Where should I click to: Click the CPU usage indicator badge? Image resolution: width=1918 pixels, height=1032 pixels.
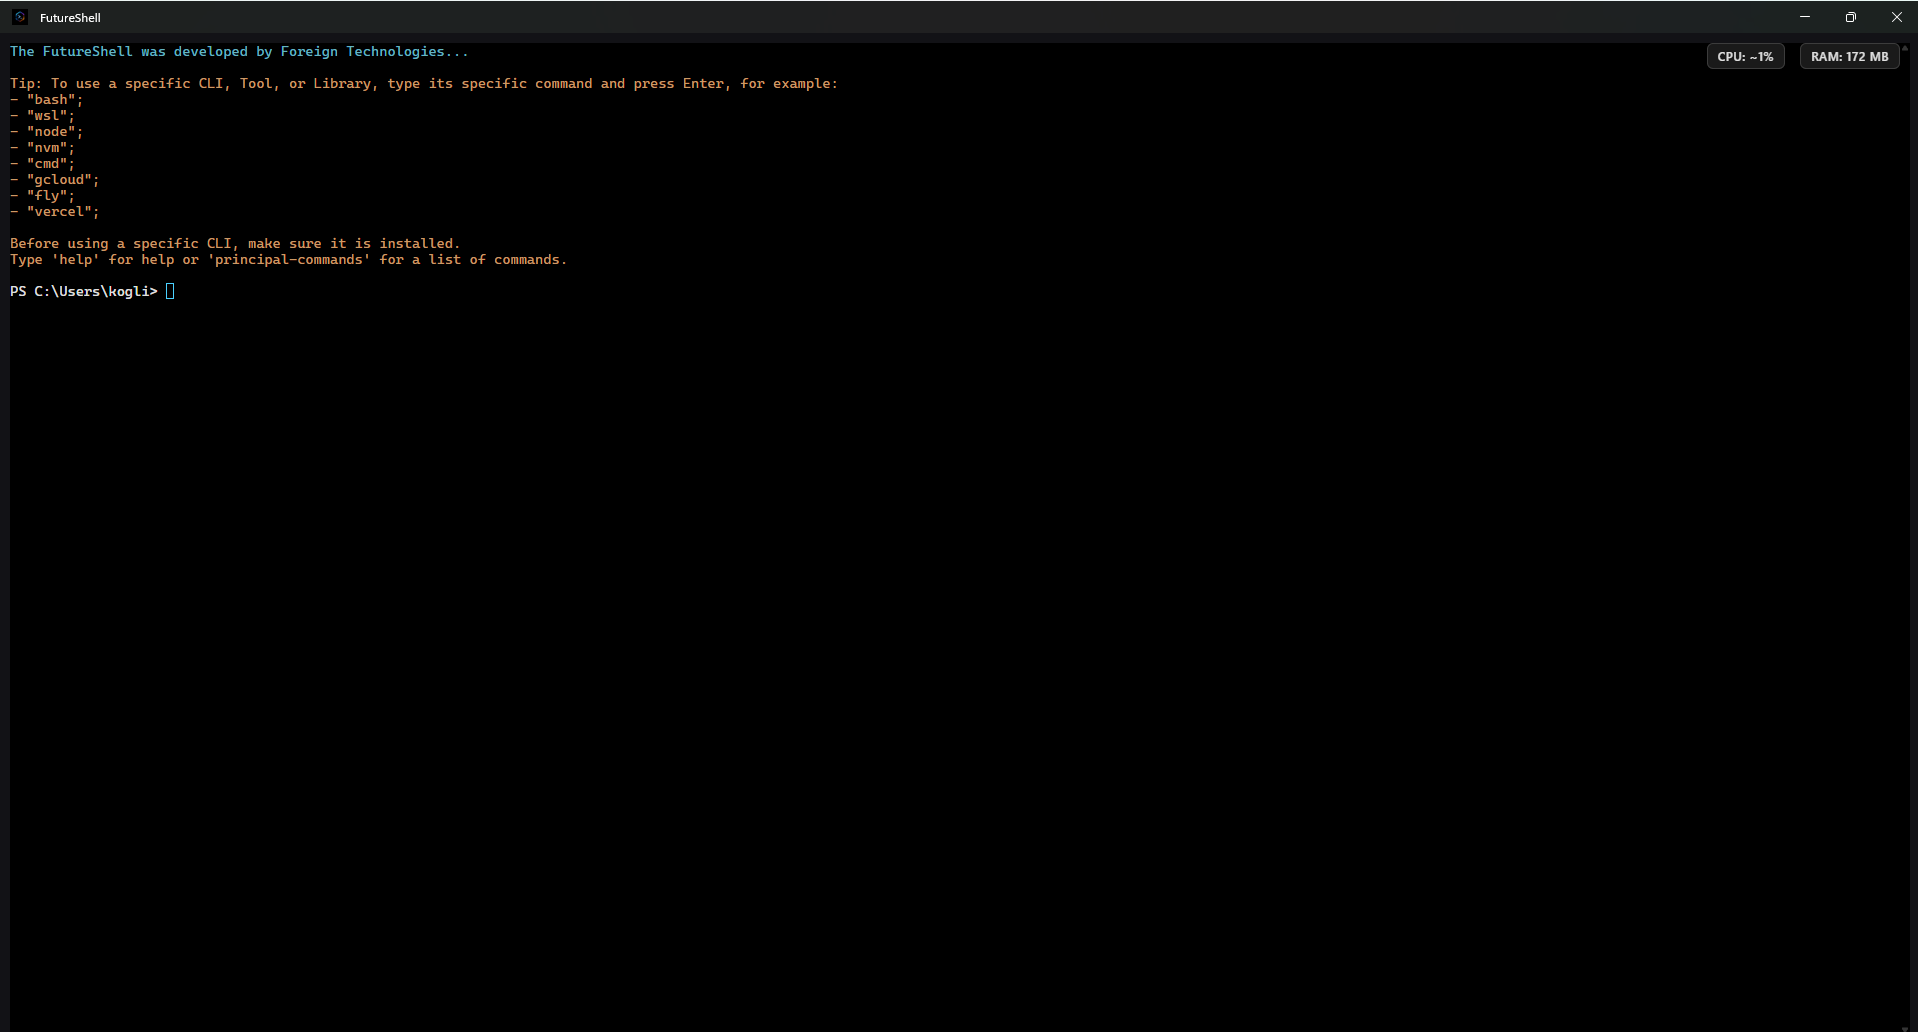(1745, 57)
